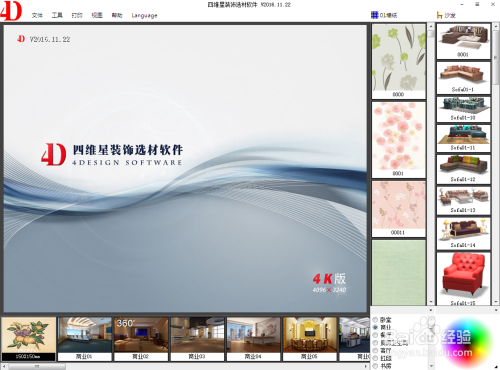Choose the brown L-shaped sofa Sofa01-12
Screen dimensions: 500x370
(463, 169)
